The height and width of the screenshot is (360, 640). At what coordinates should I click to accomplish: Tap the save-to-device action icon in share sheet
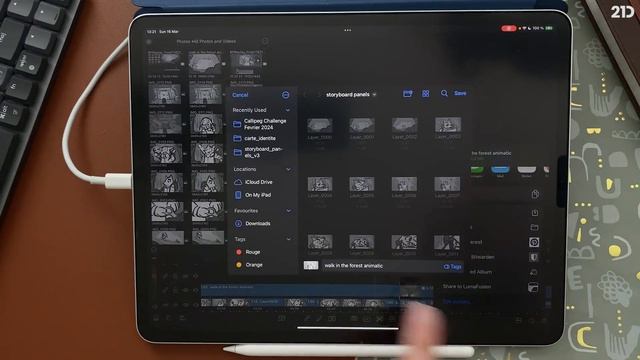click(535, 213)
